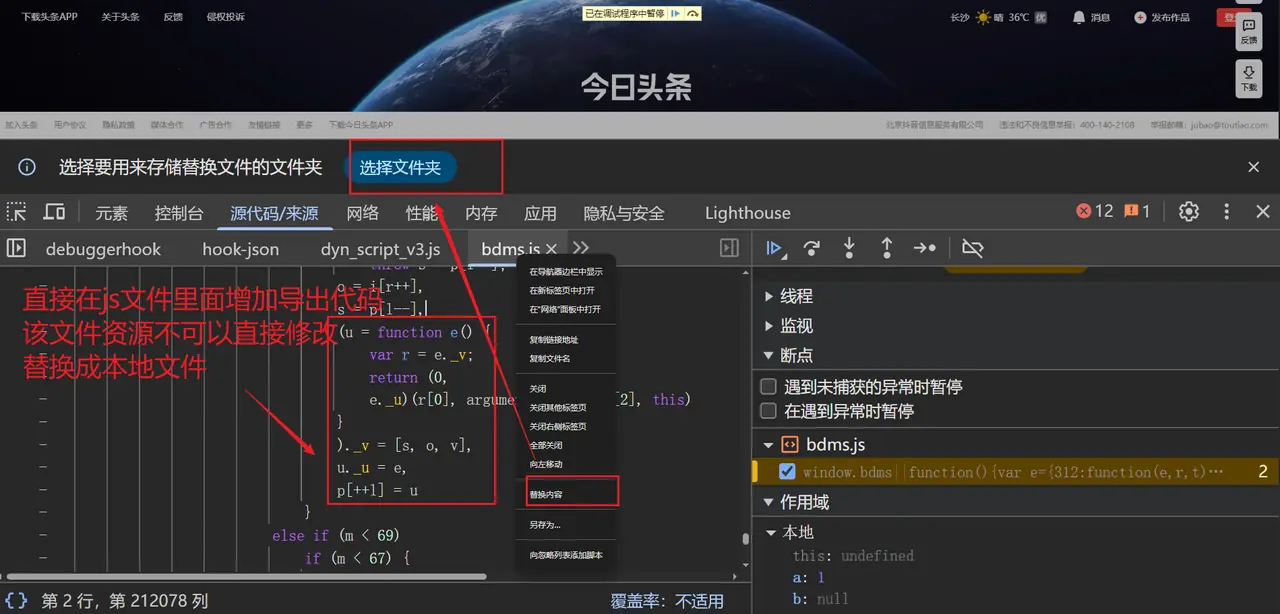This screenshot has height=614, width=1280.
Task: Open DevTools settings gear
Action: [1188, 212]
